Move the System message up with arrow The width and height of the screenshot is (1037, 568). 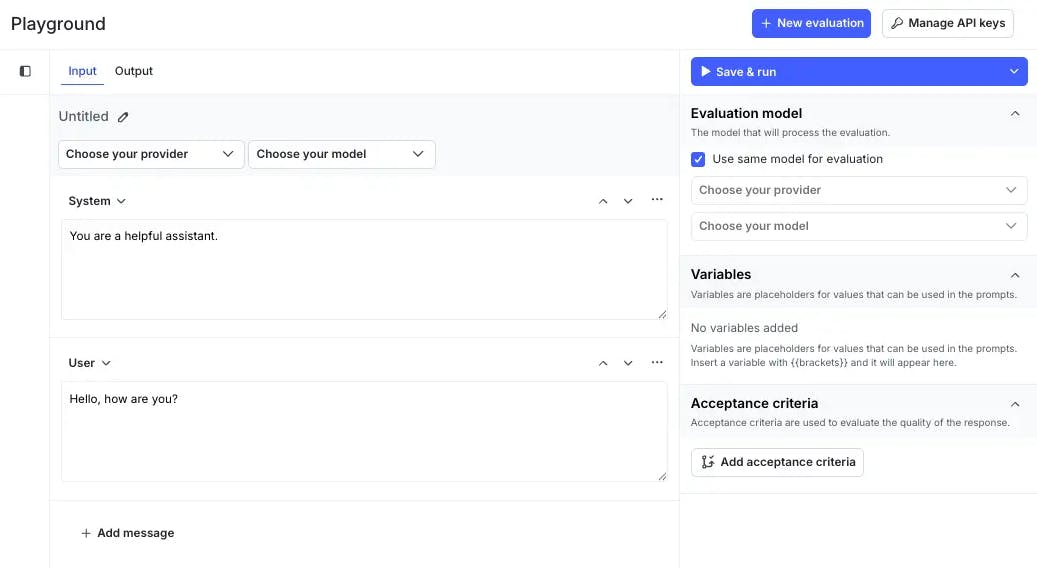coord(603,201)
